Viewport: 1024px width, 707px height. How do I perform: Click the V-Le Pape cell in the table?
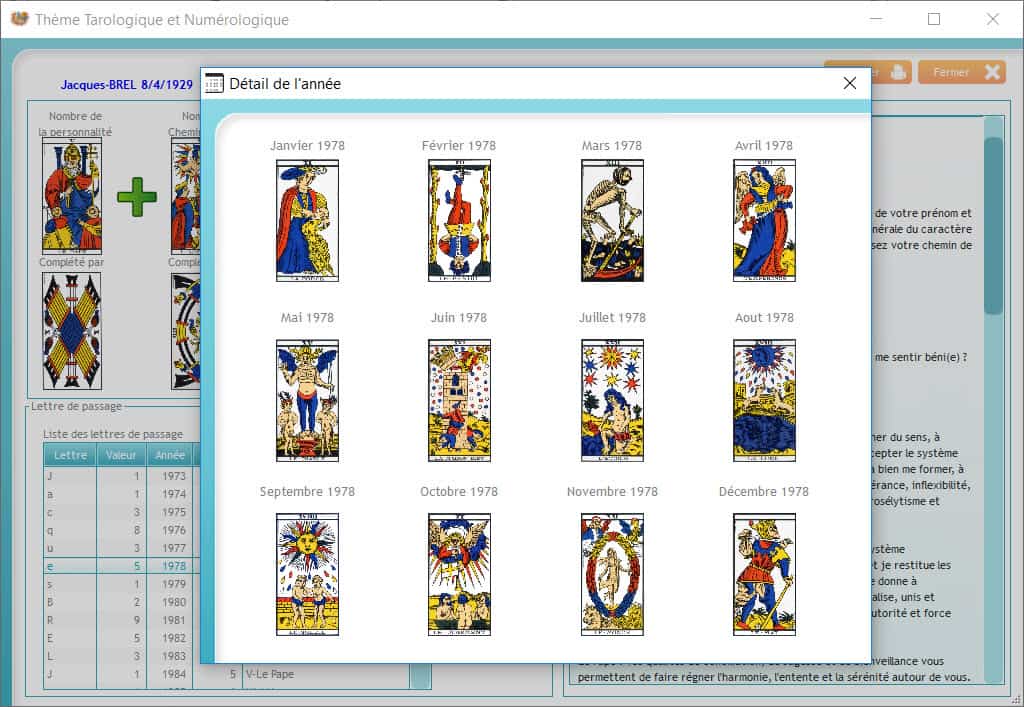[x=325, y=674]
